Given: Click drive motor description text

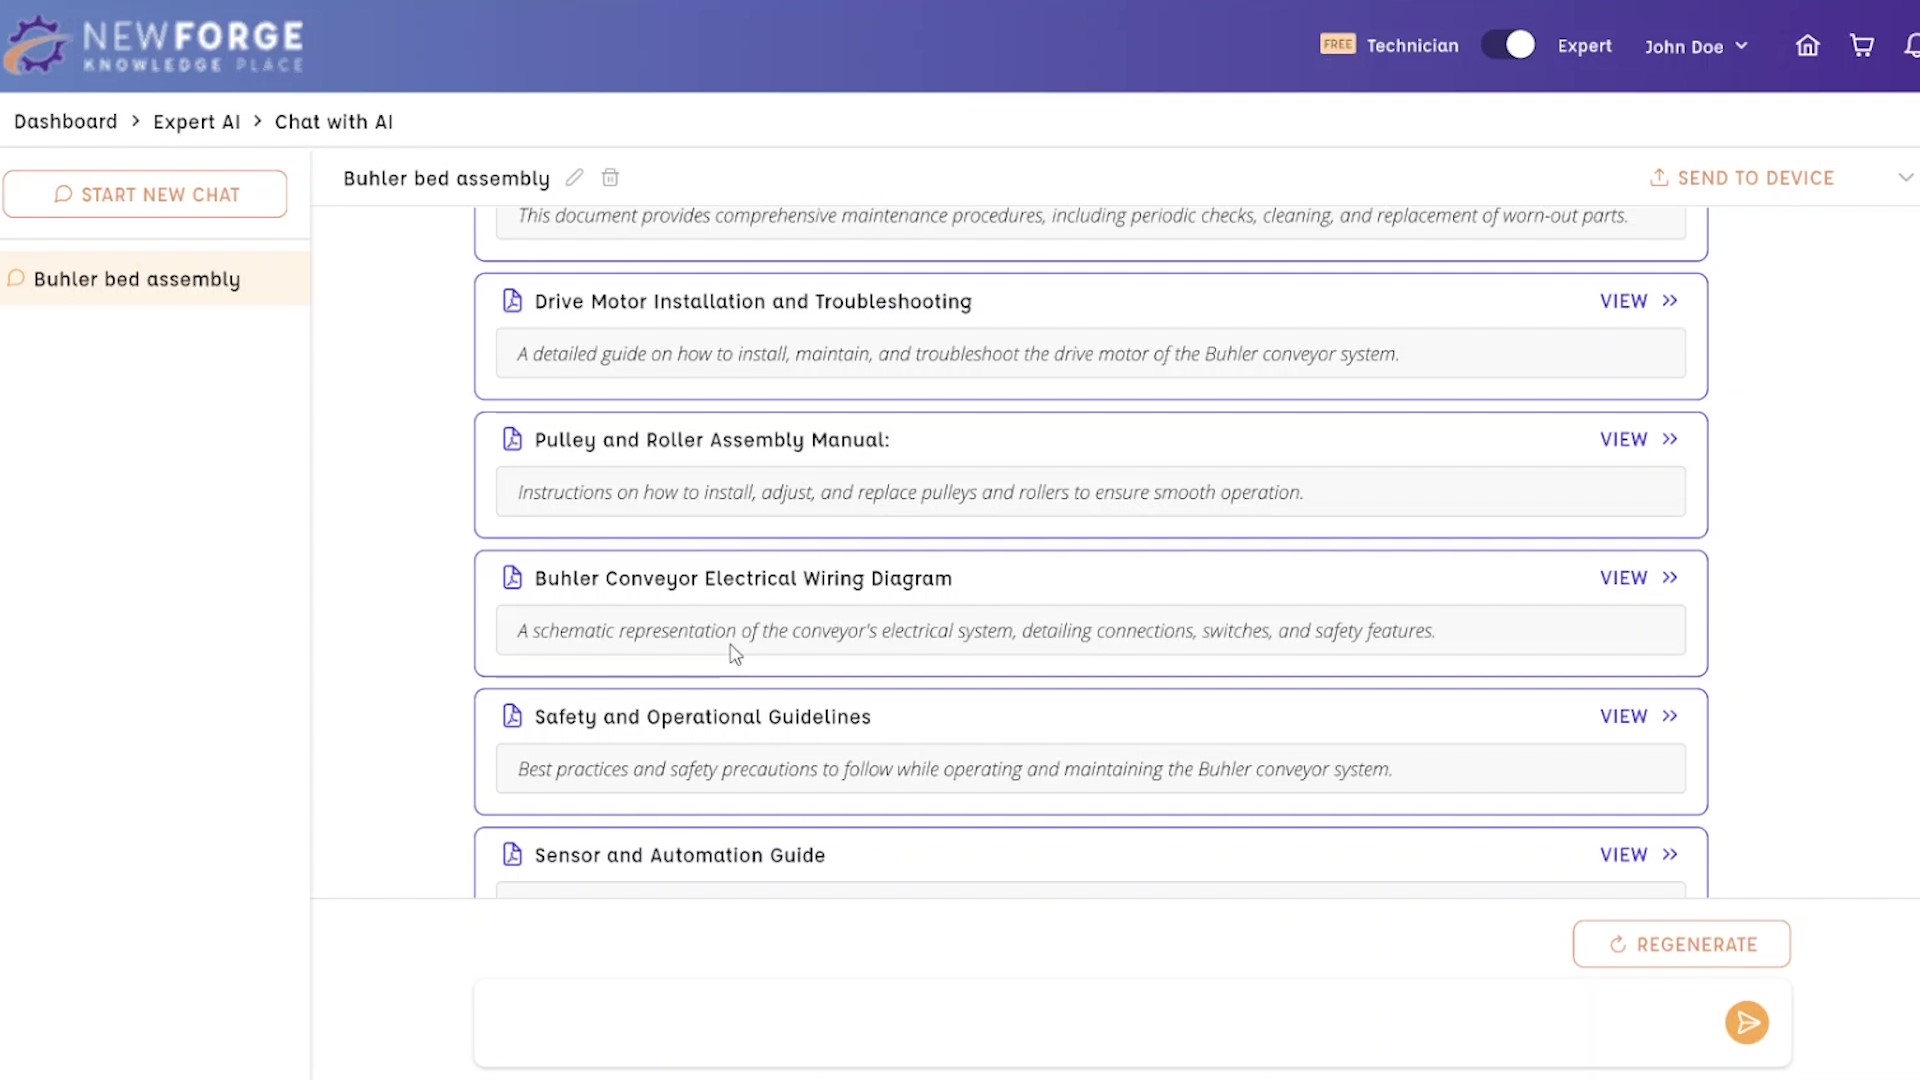Looking at the screenshot, I should tap(958, 354).
